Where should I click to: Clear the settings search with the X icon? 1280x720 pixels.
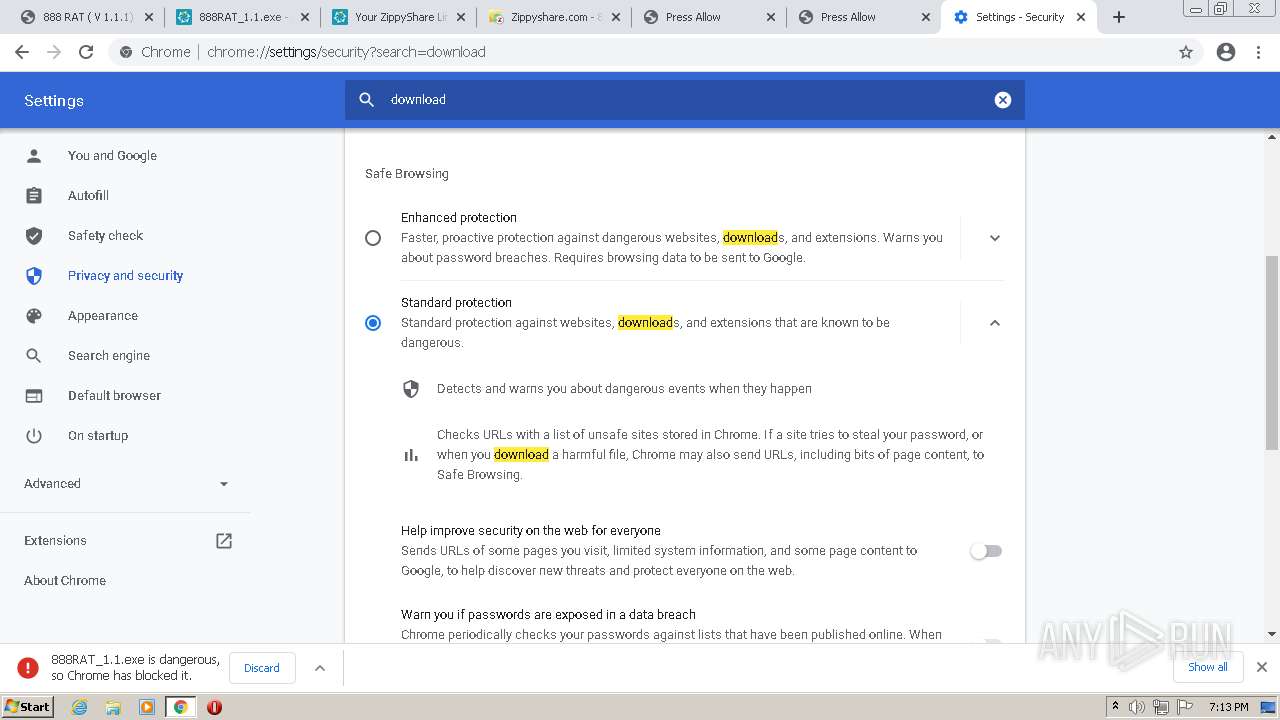coord(1003,100)
